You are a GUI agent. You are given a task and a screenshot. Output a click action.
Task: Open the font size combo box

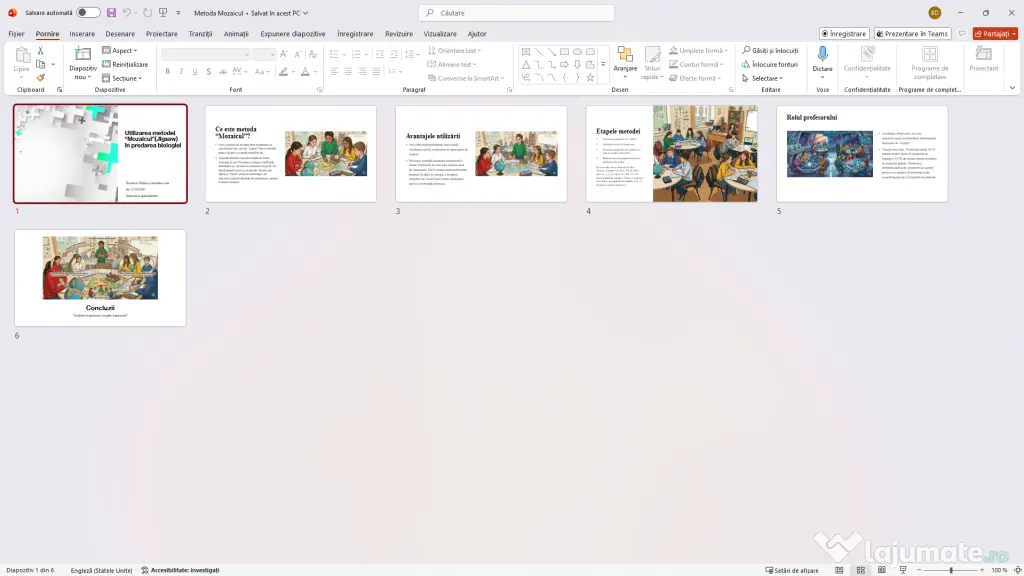[x=264, y=54]
